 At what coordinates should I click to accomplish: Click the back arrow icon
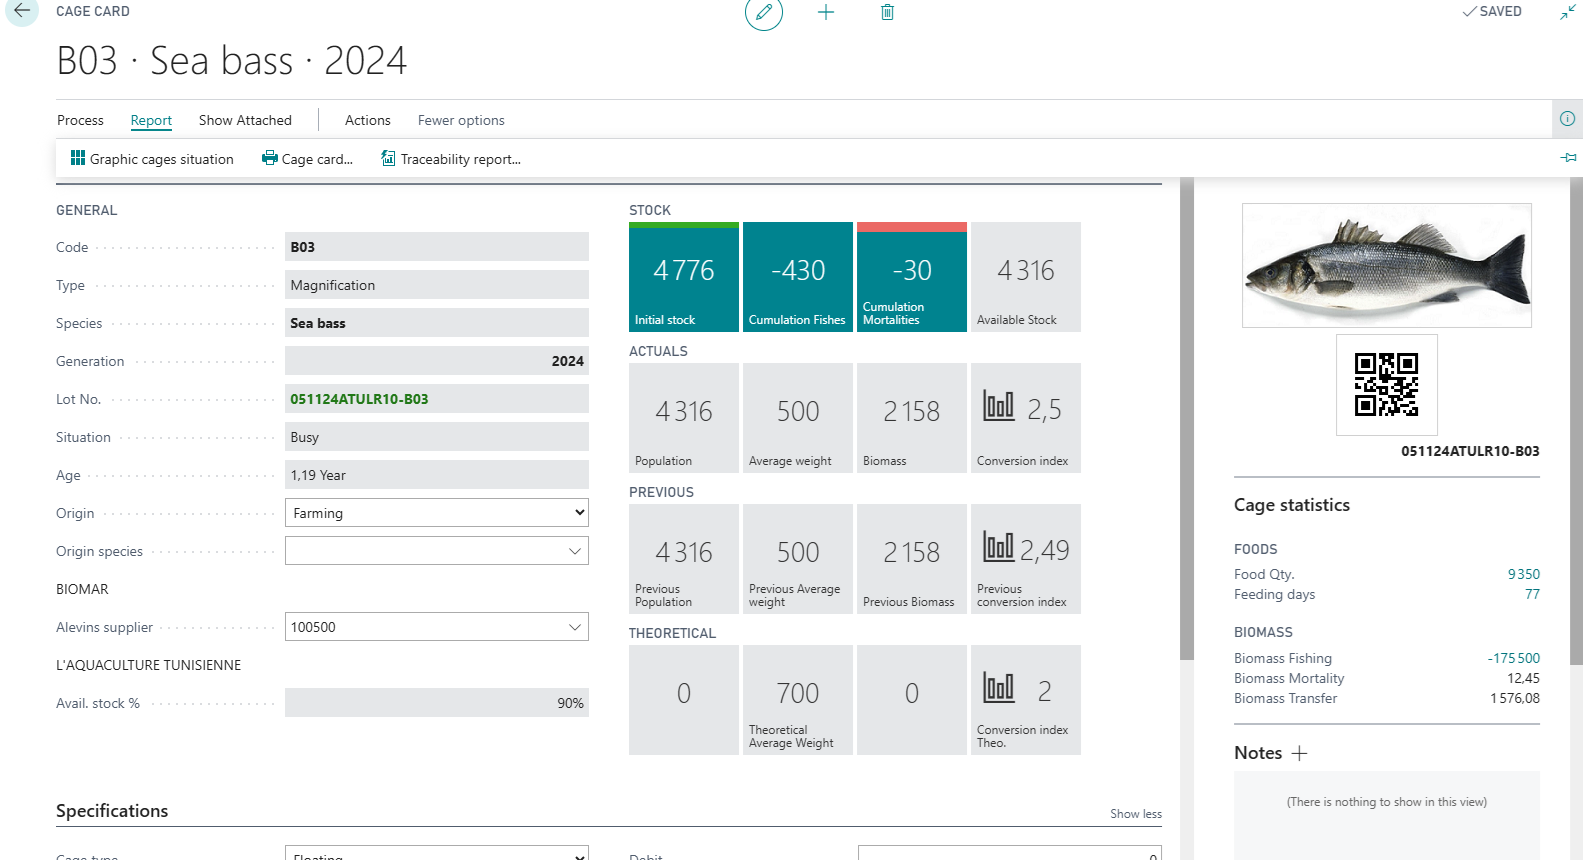tap(22, 11)
